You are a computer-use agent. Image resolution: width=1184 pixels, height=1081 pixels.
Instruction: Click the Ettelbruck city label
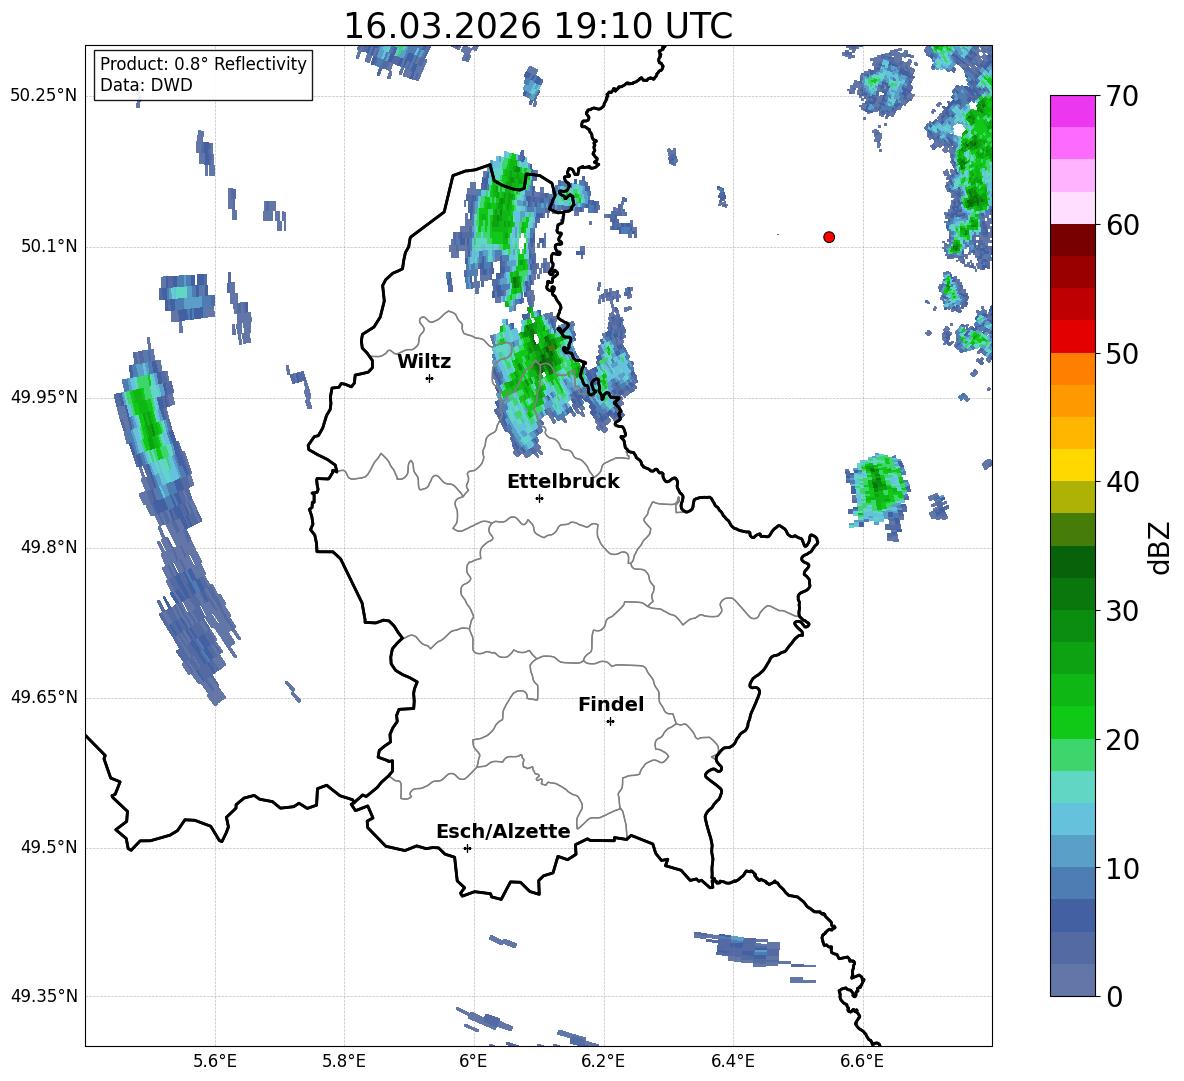click(x=563, y=482)
